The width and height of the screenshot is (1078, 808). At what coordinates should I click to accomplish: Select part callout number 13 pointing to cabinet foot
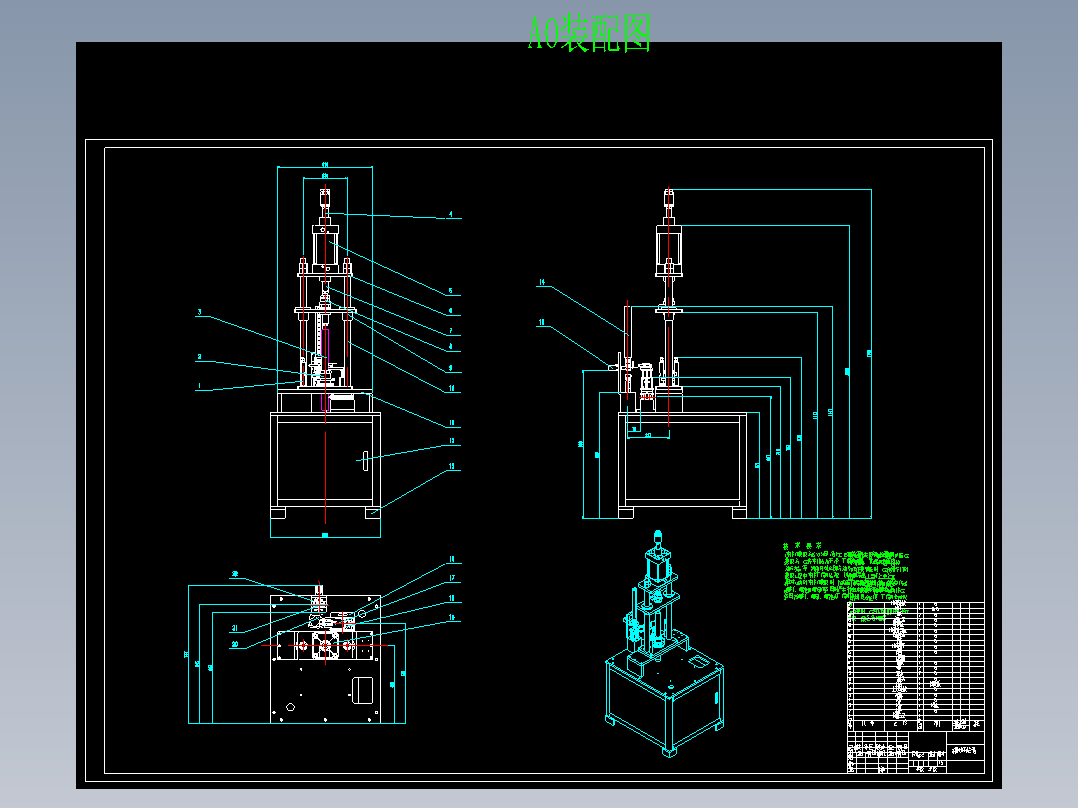point(452,466)
